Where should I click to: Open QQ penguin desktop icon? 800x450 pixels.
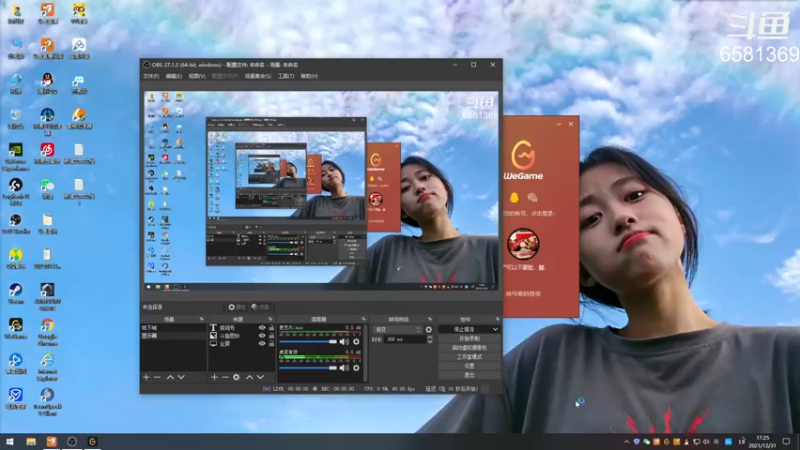coord(47,83)
